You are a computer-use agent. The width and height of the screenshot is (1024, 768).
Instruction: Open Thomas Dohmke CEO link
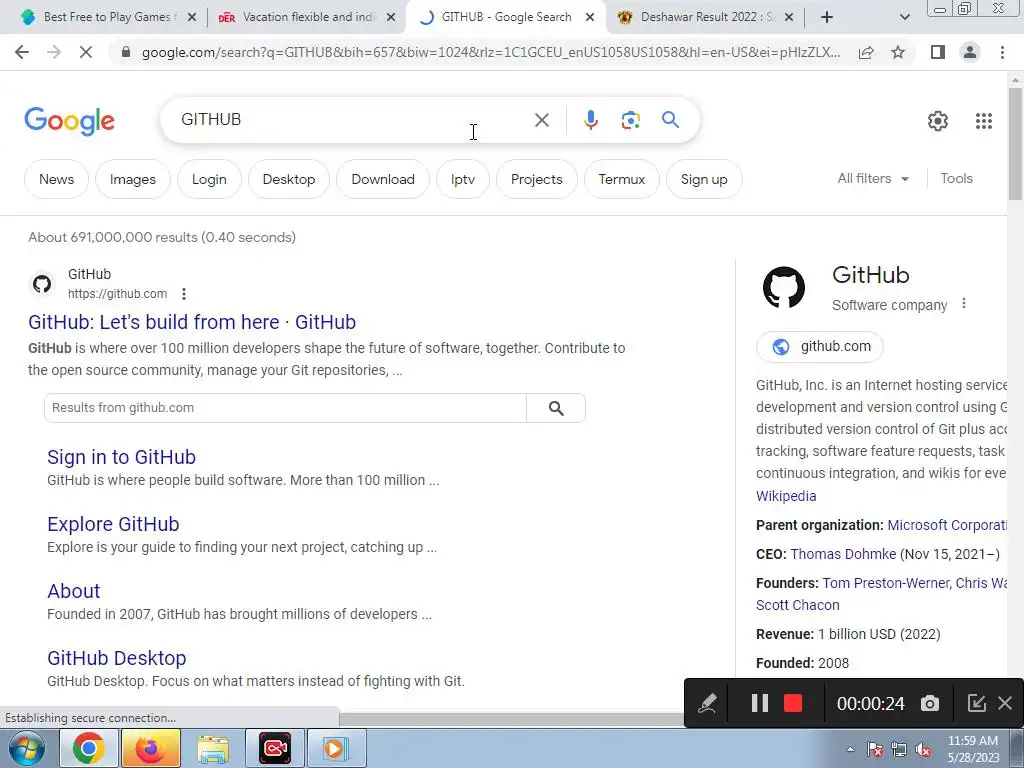pos(843,554)
